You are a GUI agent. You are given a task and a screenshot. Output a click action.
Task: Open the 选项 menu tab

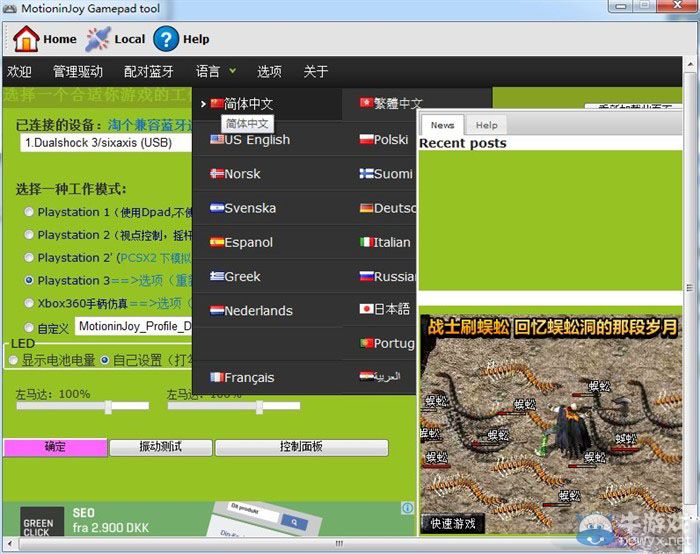[x=269, y=71]
